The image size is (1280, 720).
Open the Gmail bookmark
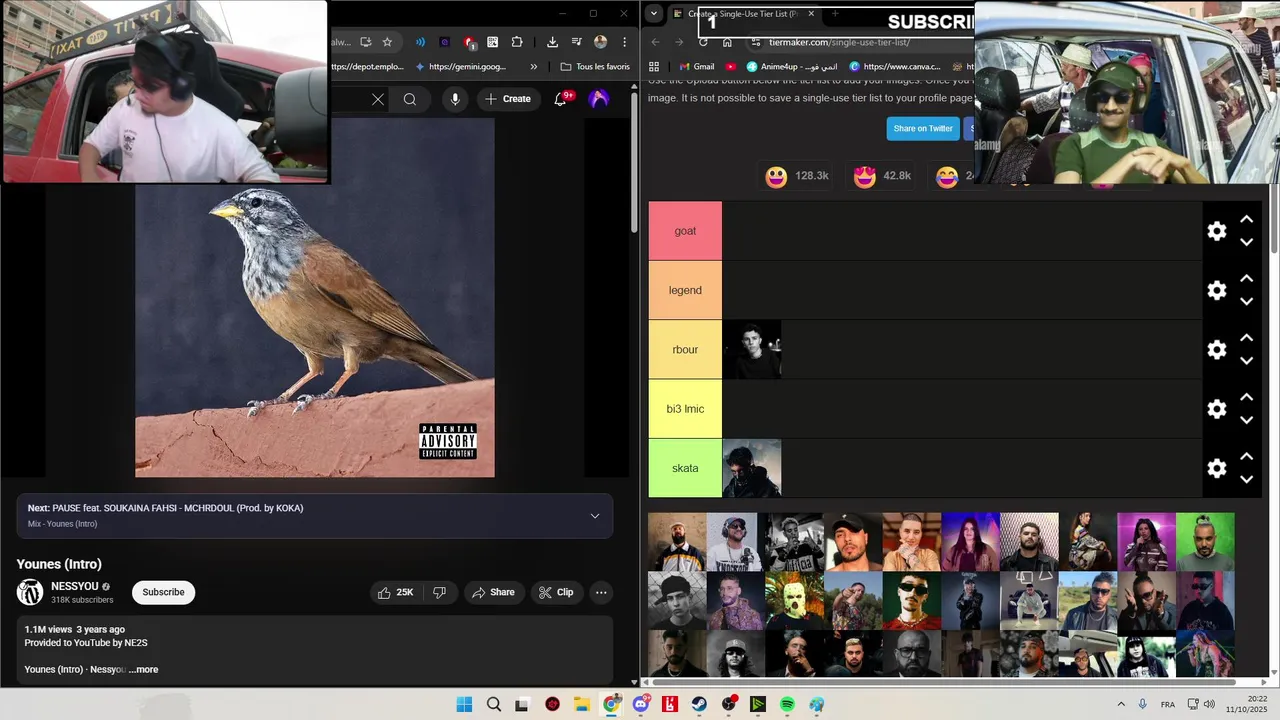[696, 67]
